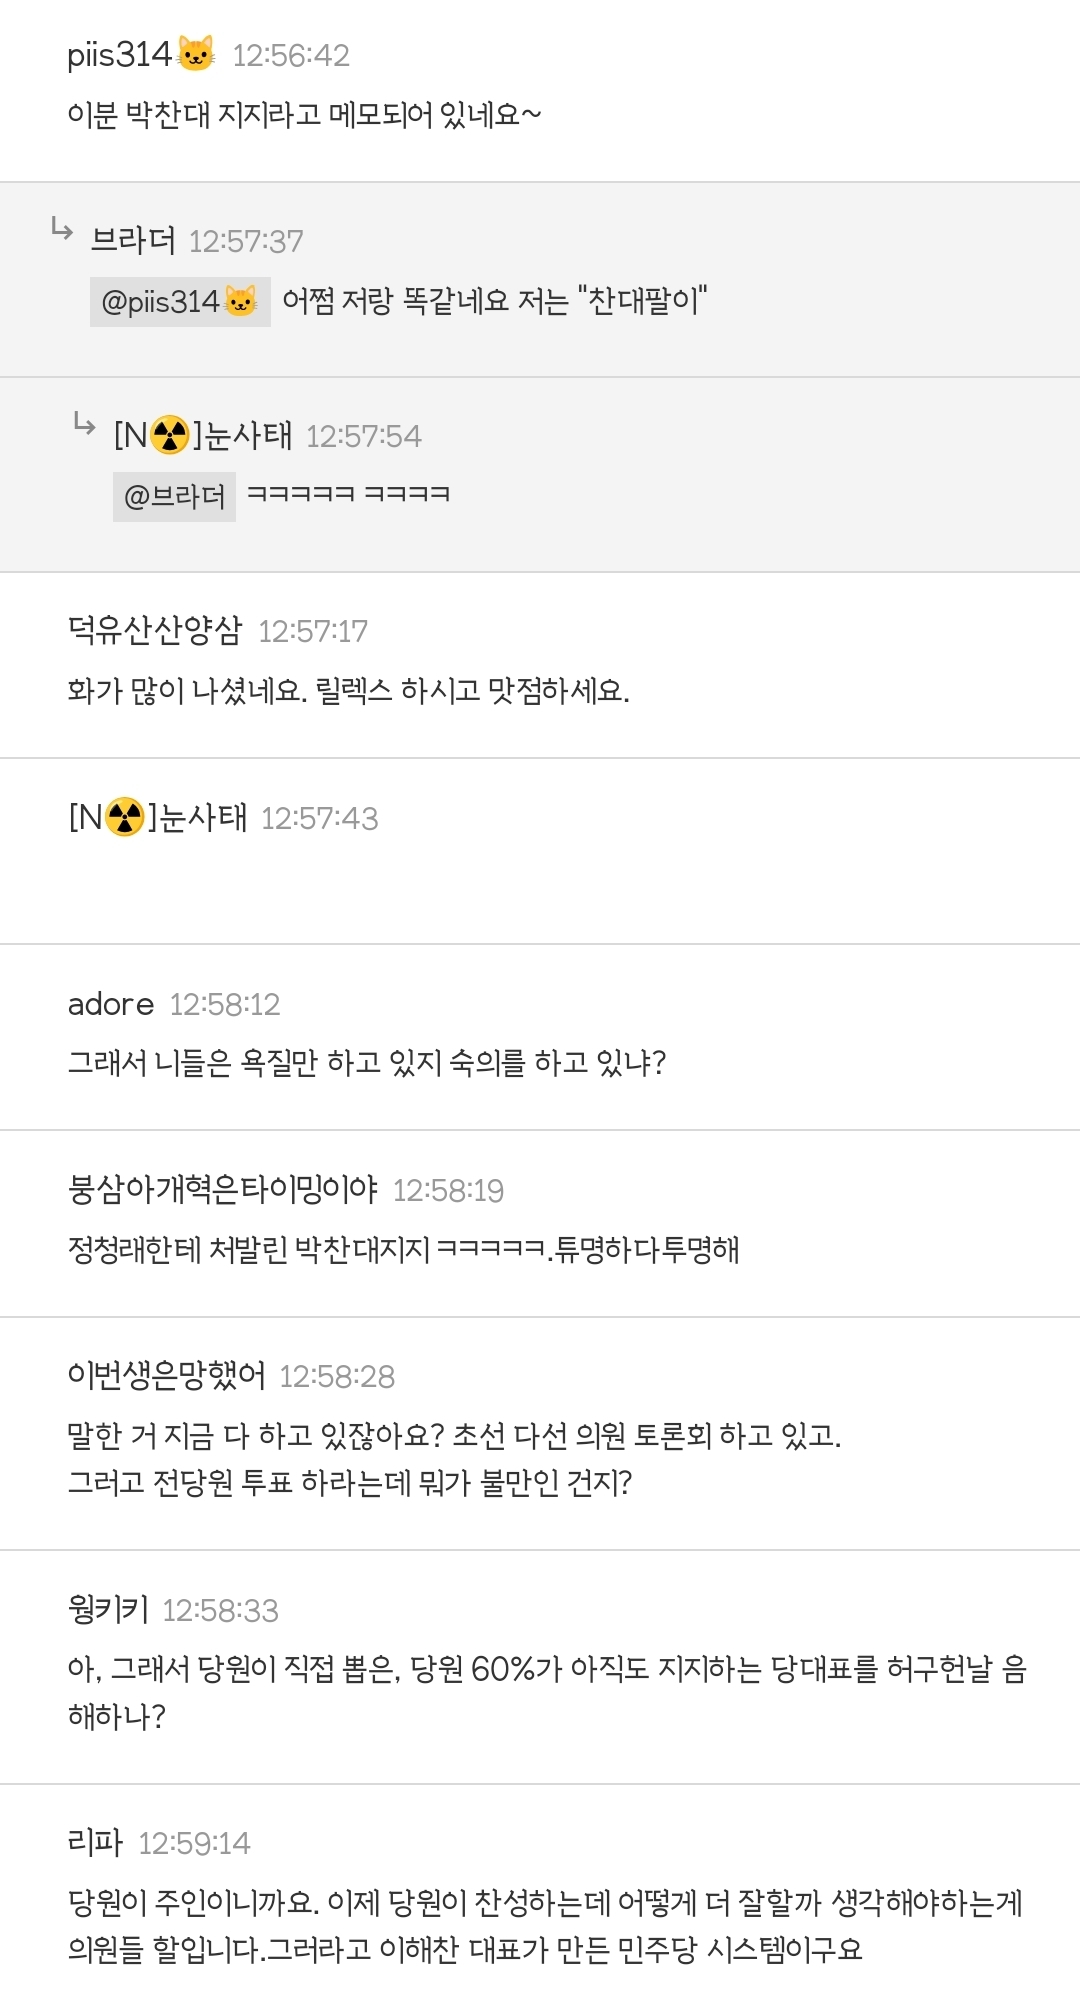Click radiation icon in 눈사태 12:57:43 comment
The image size is (1080, 2013).
tap(125, 818)
